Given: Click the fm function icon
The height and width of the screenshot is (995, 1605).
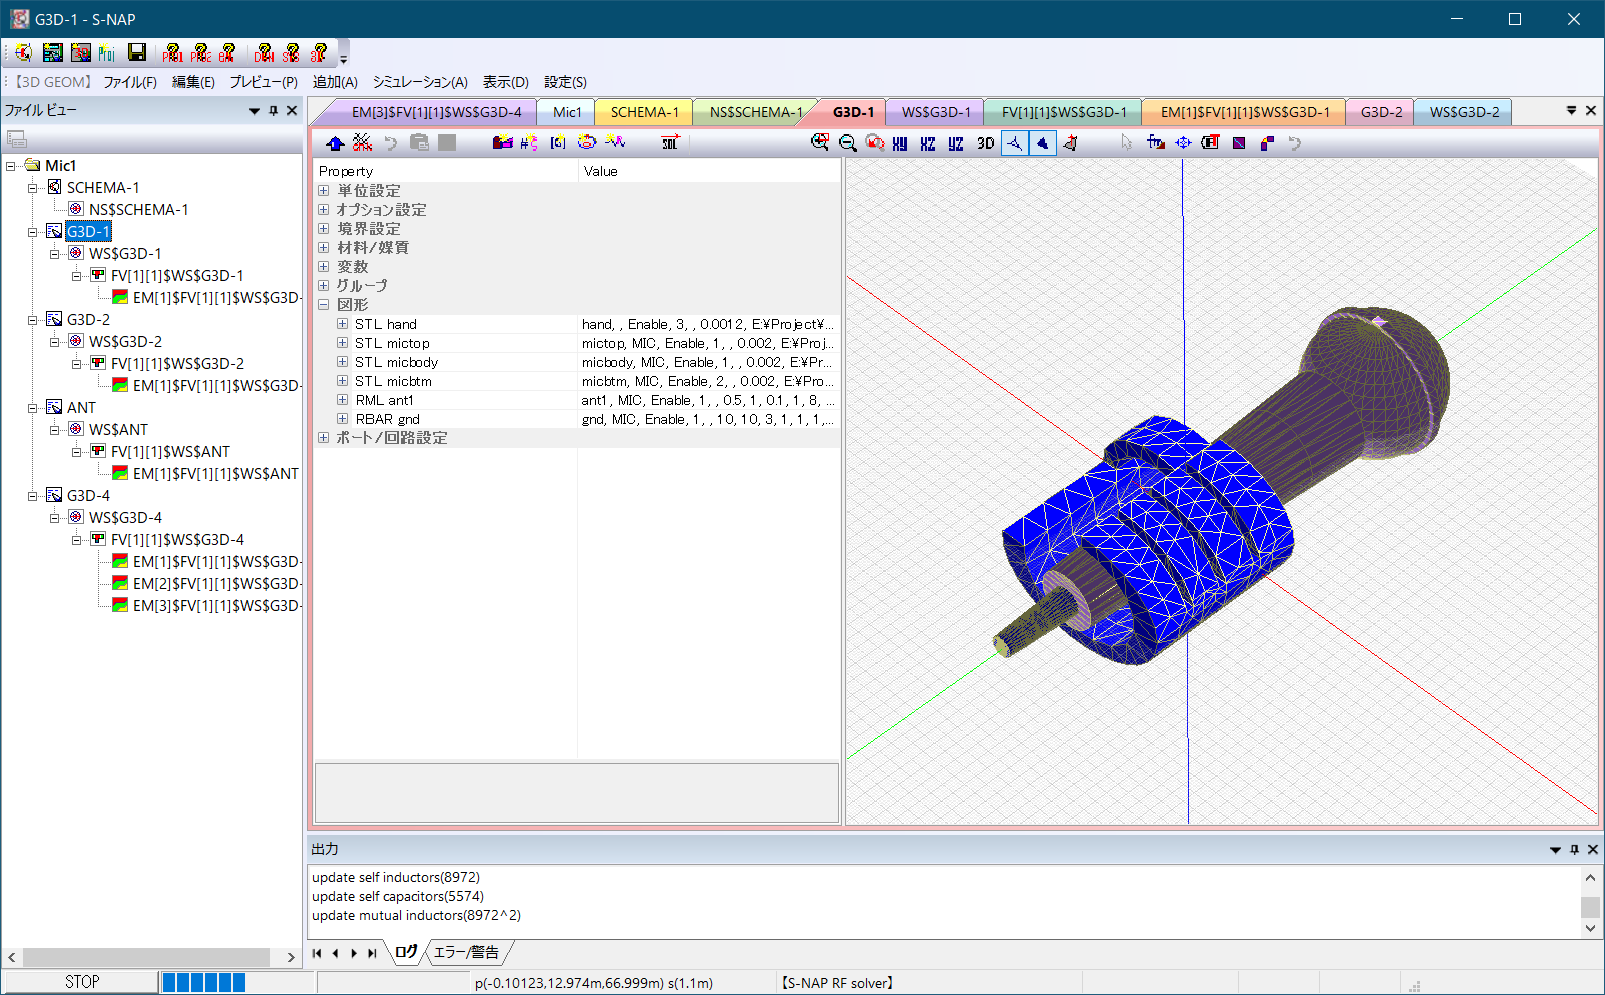Looking at the screenshot, I should pos(1155,143).
